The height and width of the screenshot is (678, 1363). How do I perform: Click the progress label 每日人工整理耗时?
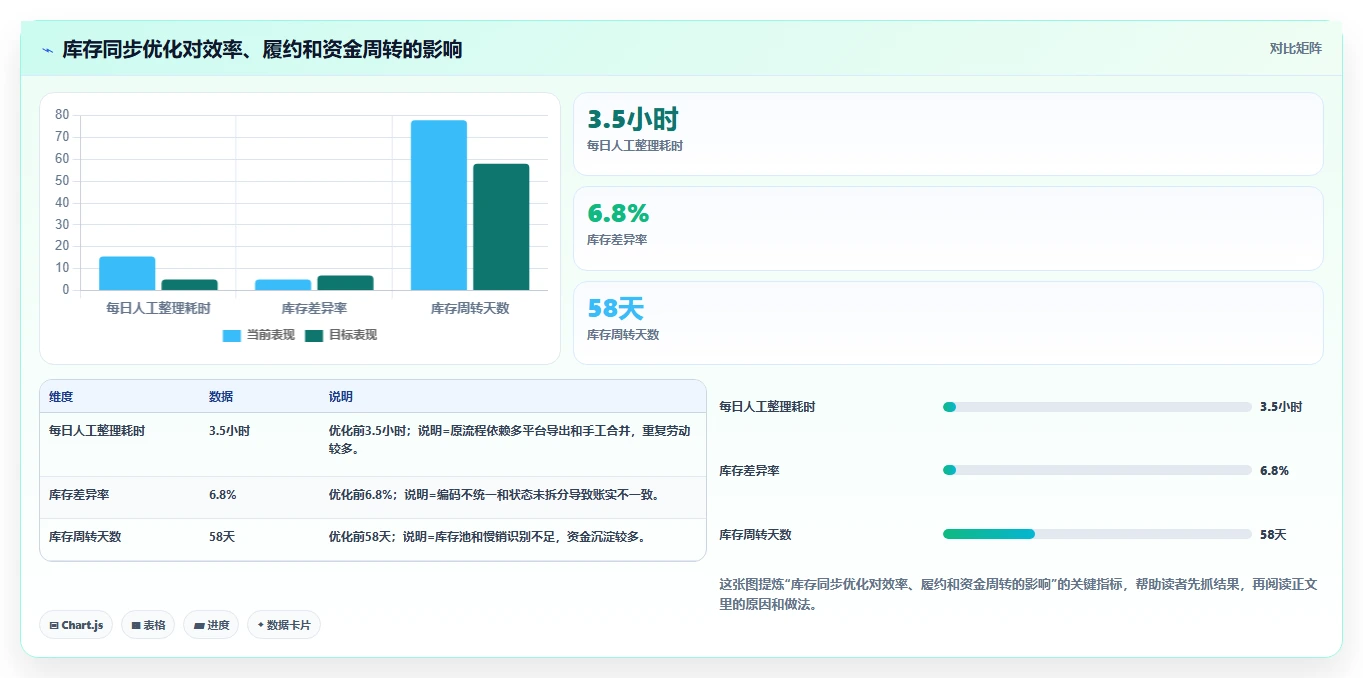(x=767, y=407)
